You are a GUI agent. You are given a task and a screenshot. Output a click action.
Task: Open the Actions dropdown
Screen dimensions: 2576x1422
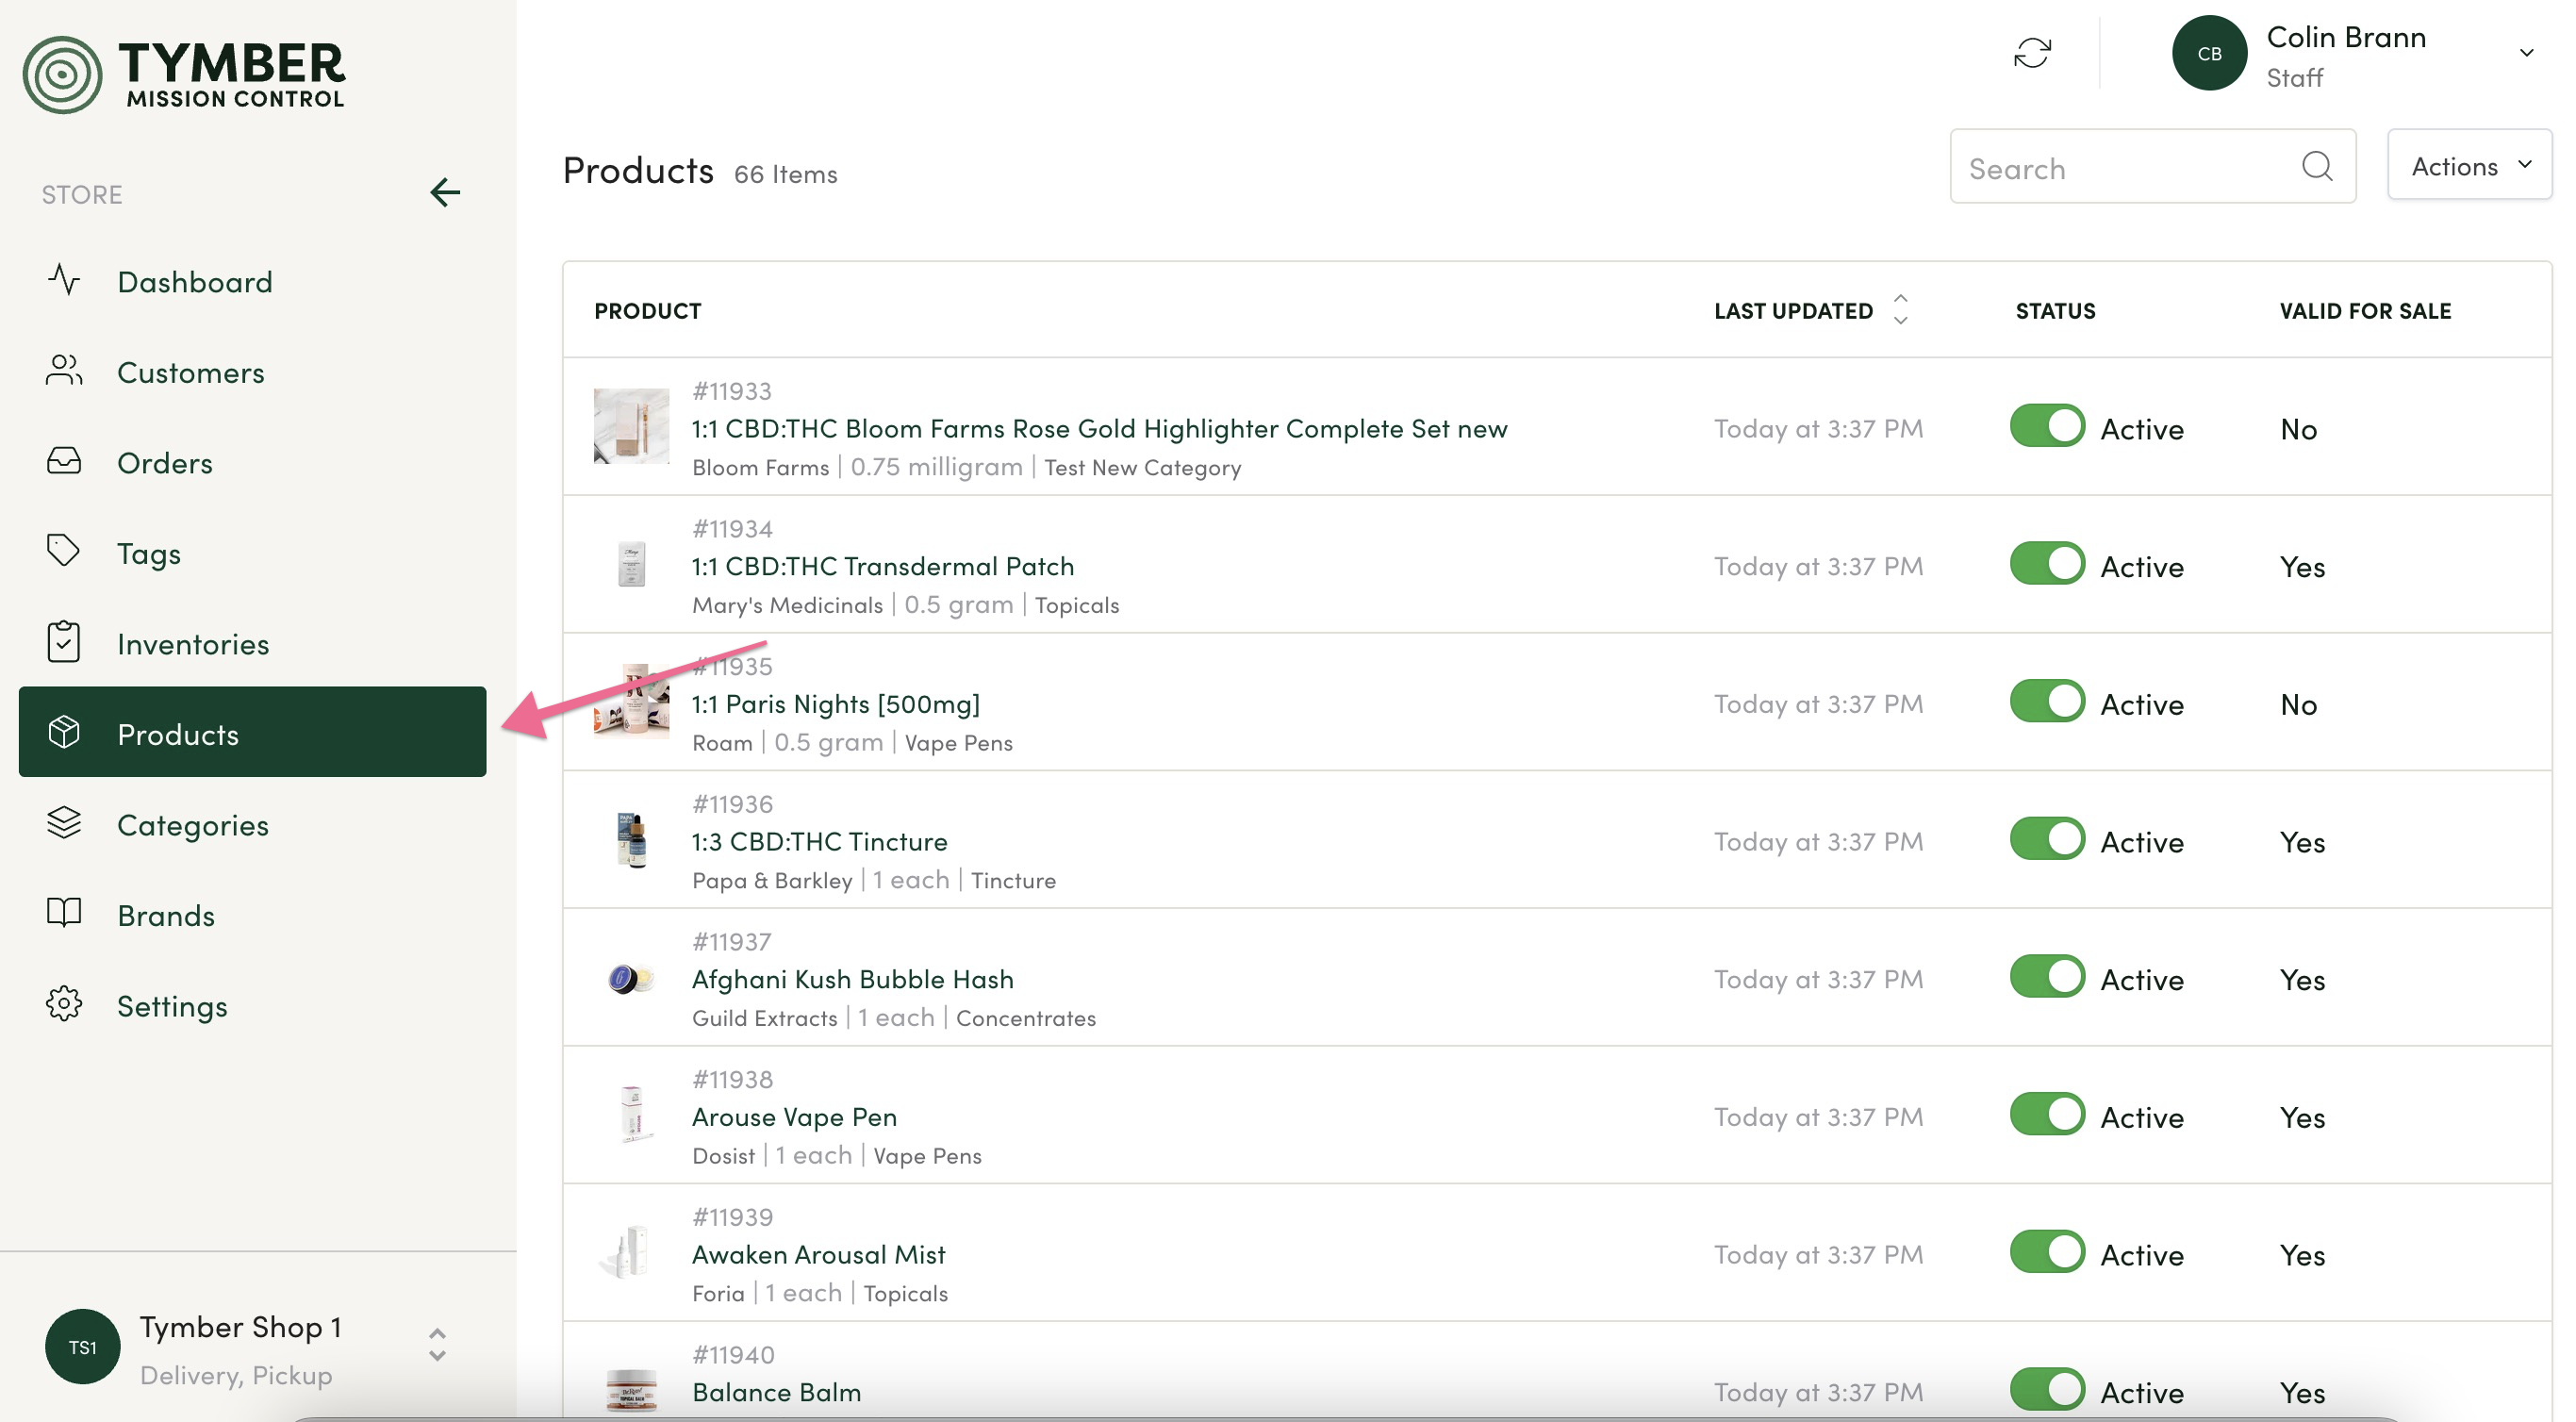tap(2469, 165)
